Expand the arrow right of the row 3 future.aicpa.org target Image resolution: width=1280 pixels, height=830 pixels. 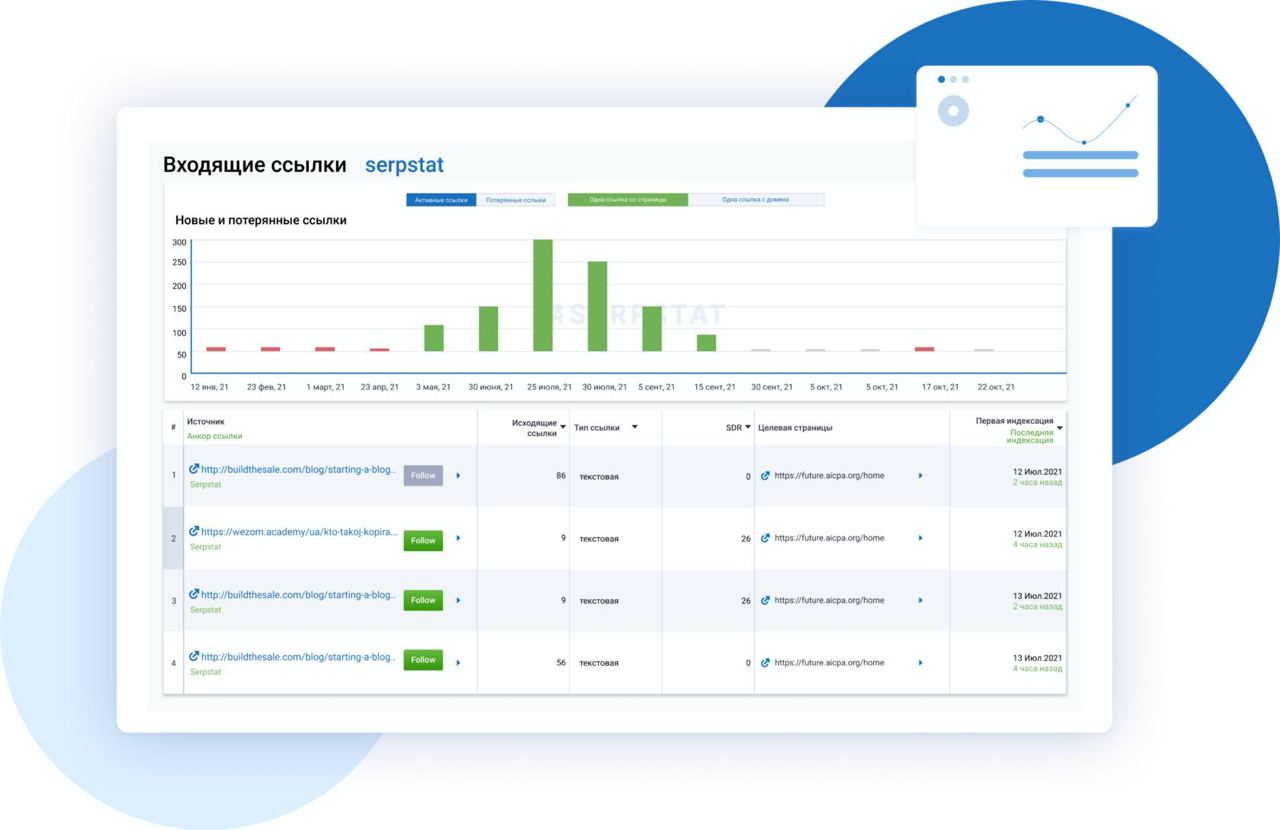(x=920, y=601)
